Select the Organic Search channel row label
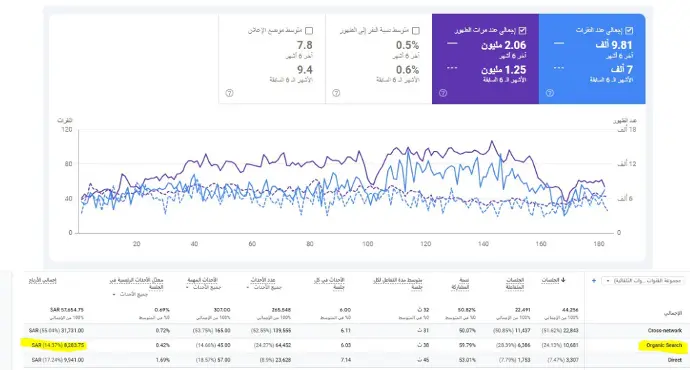Screen dimensions: 690x370 [664, 345]
